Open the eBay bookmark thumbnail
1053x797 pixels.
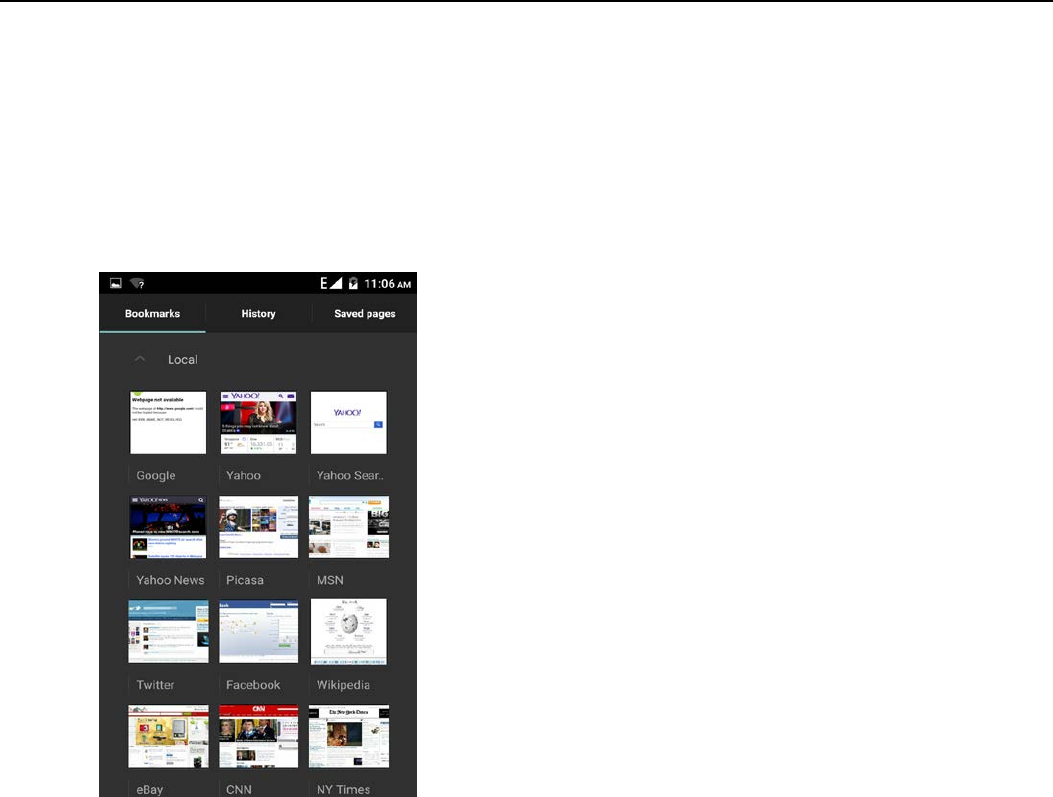pos(169,736)
